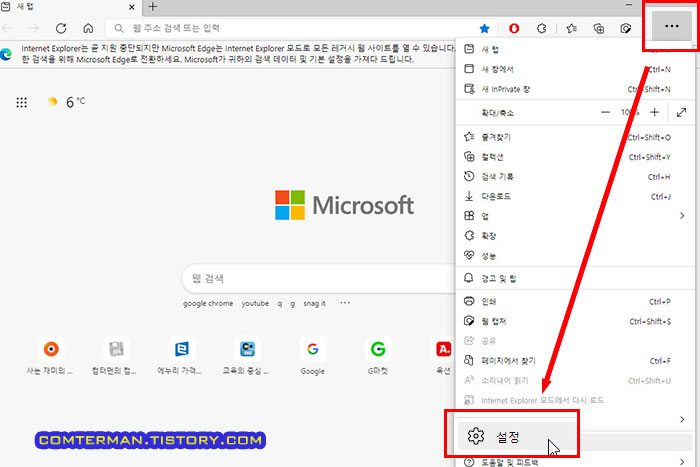Image resolution: width=700 pixels, height=467 pixels.
Task: Select 새 탭 (New tab) menu item
Action: [575, 49]
